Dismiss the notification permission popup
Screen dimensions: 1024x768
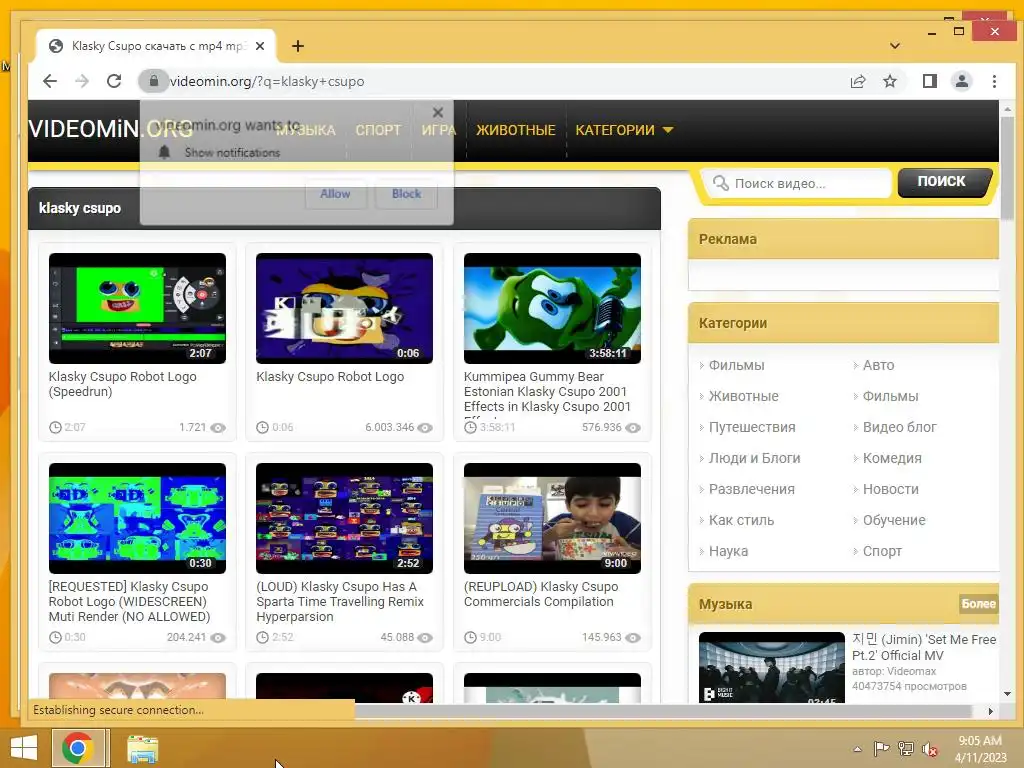(x=438, y=112)
